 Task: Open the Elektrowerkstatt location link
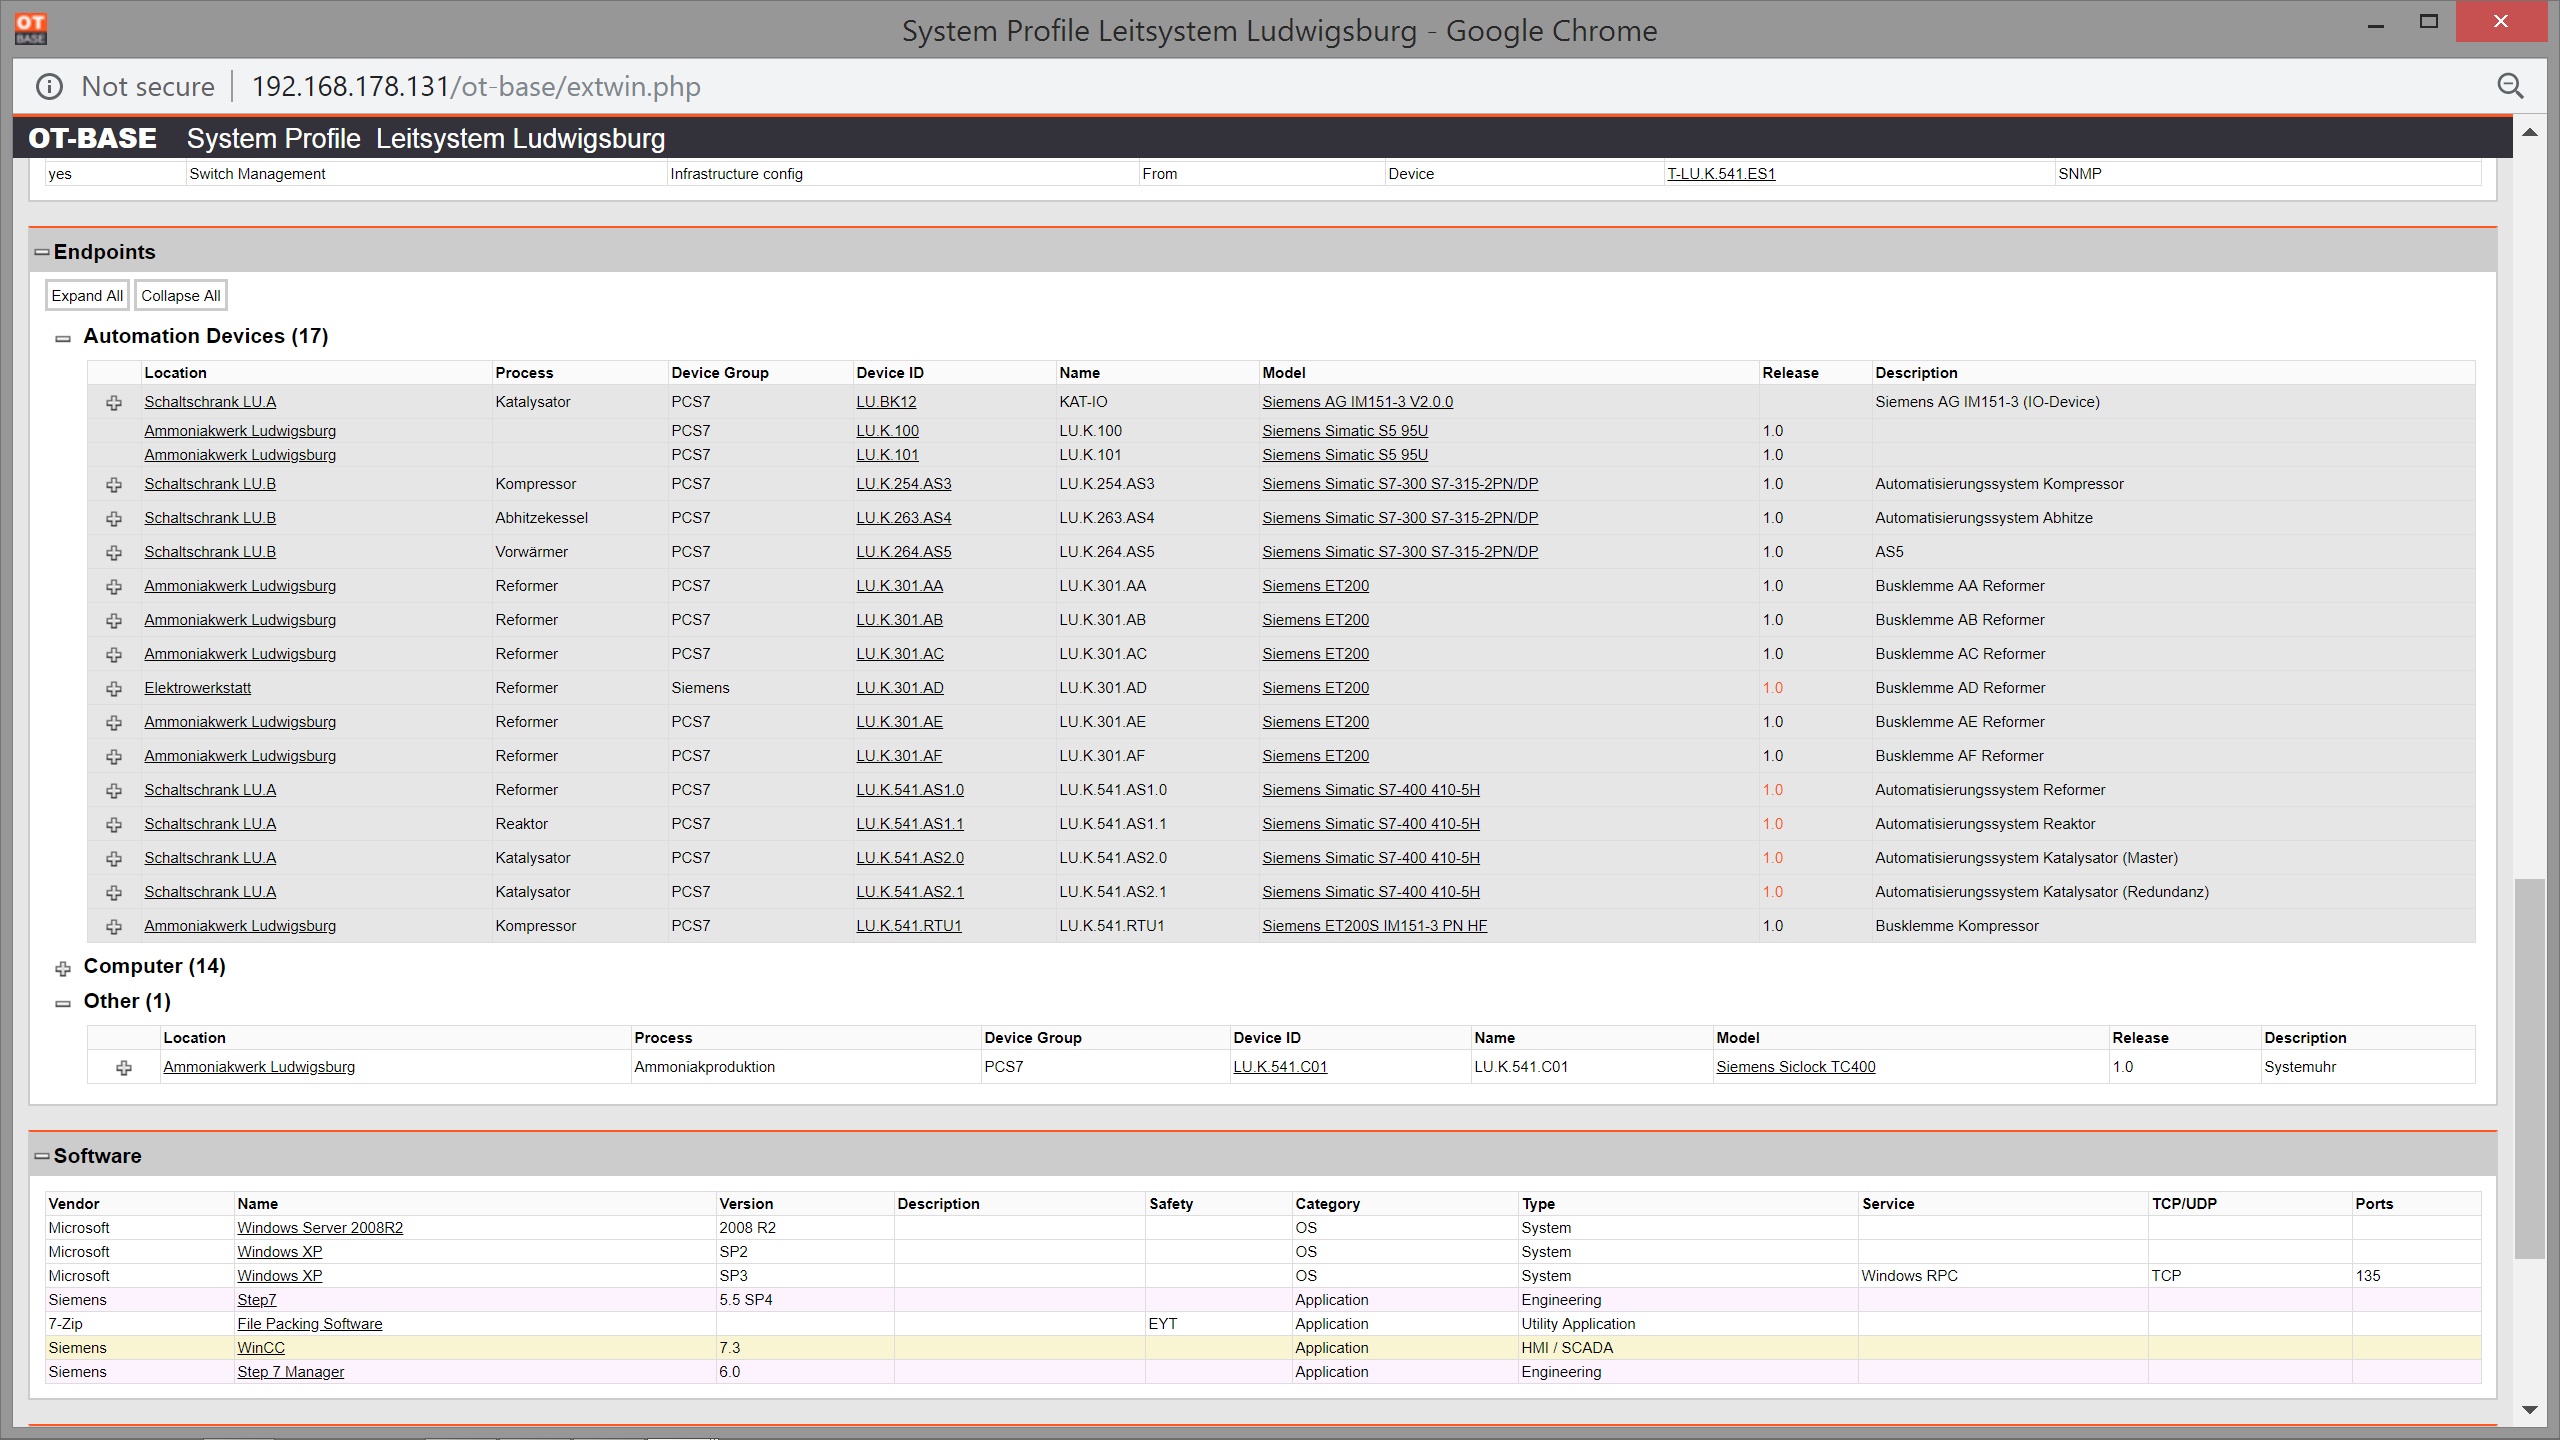[197, 688]
